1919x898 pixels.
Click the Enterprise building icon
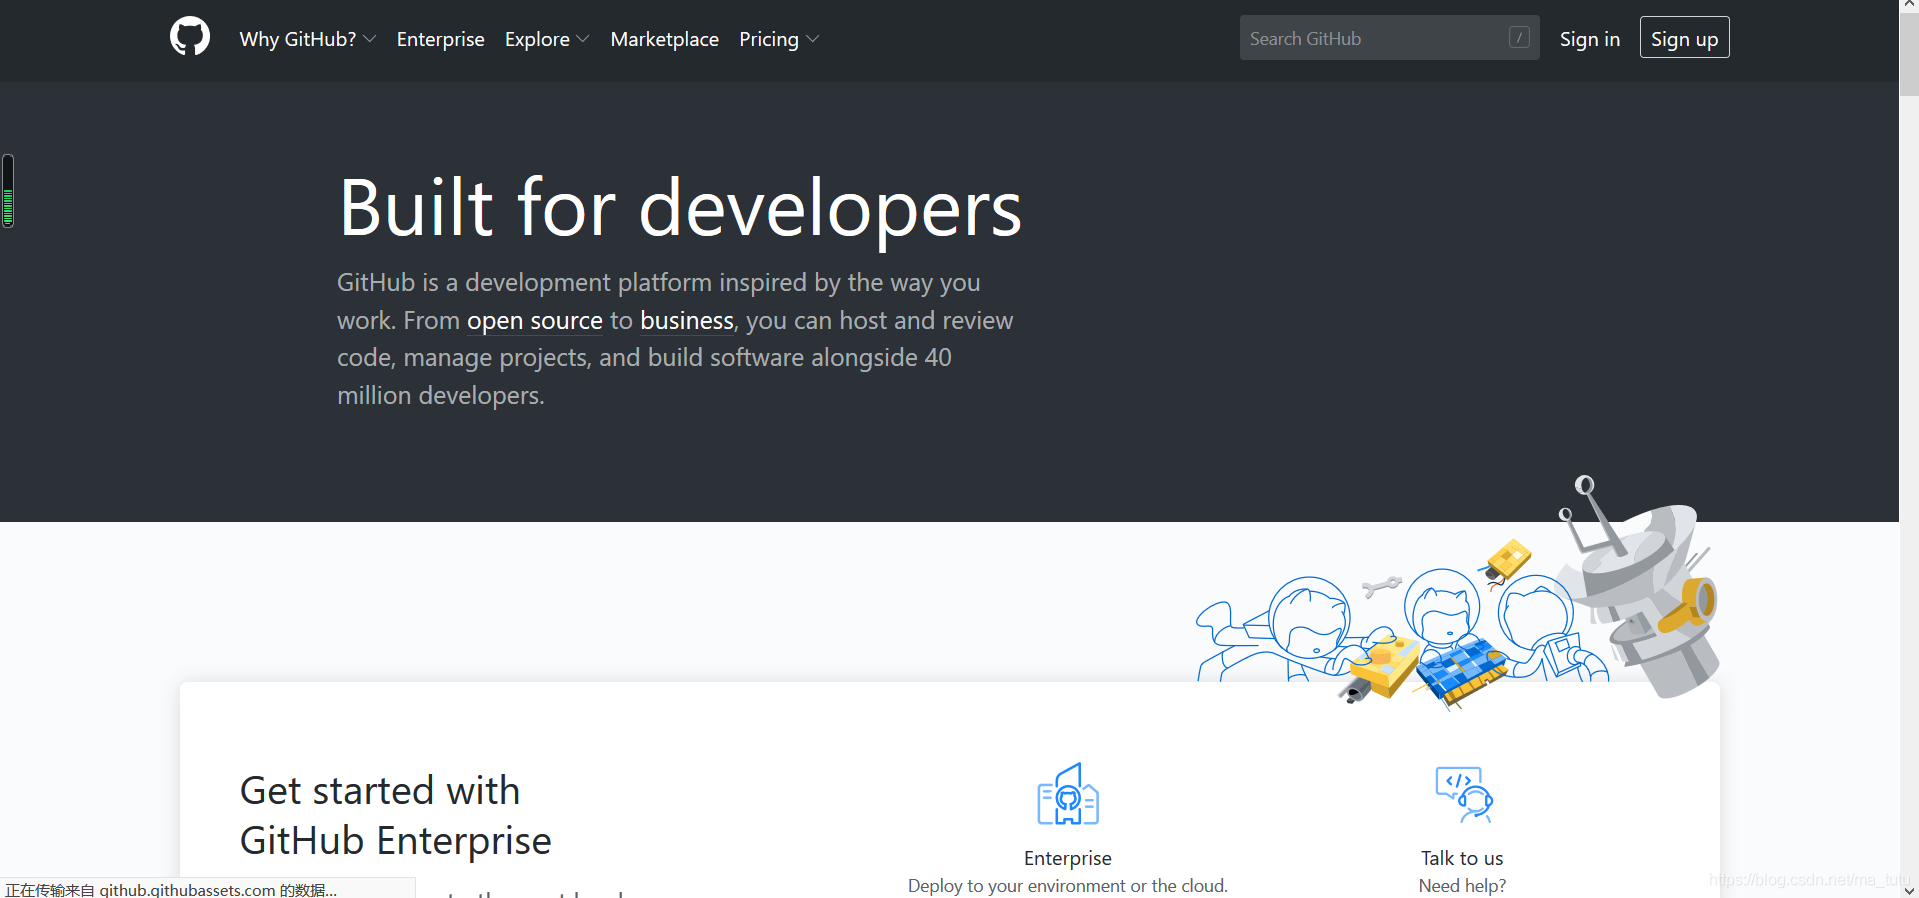tap(1068, 794)
